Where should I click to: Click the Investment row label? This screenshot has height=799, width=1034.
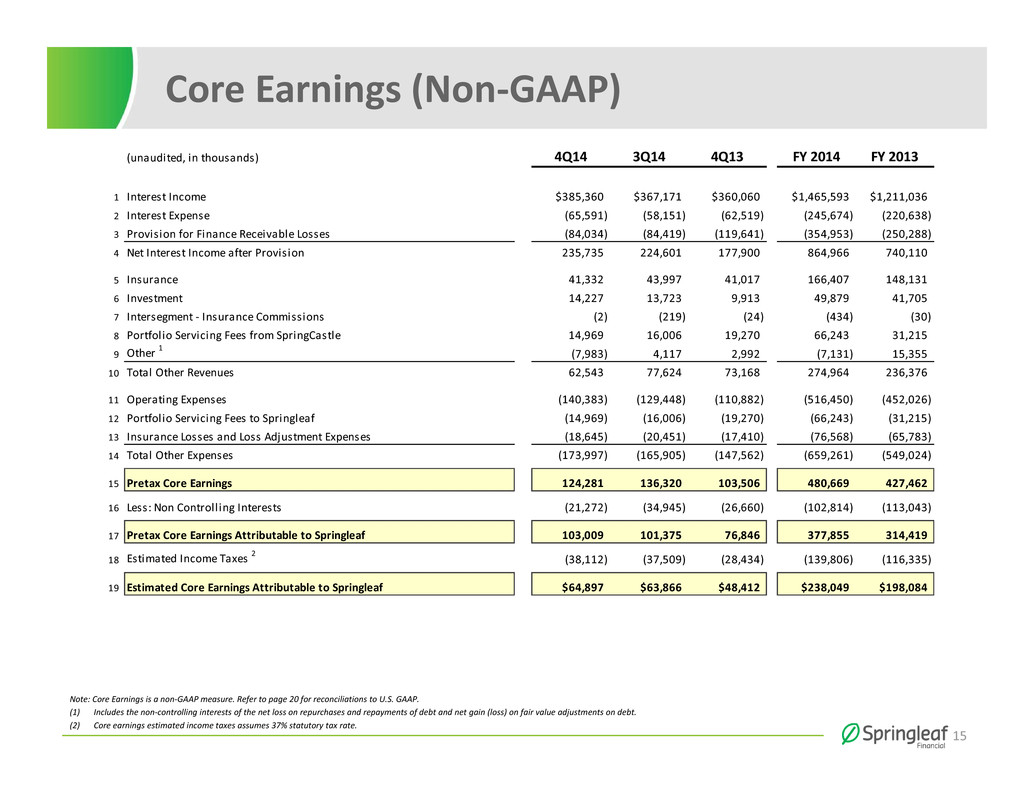point(155,298)
